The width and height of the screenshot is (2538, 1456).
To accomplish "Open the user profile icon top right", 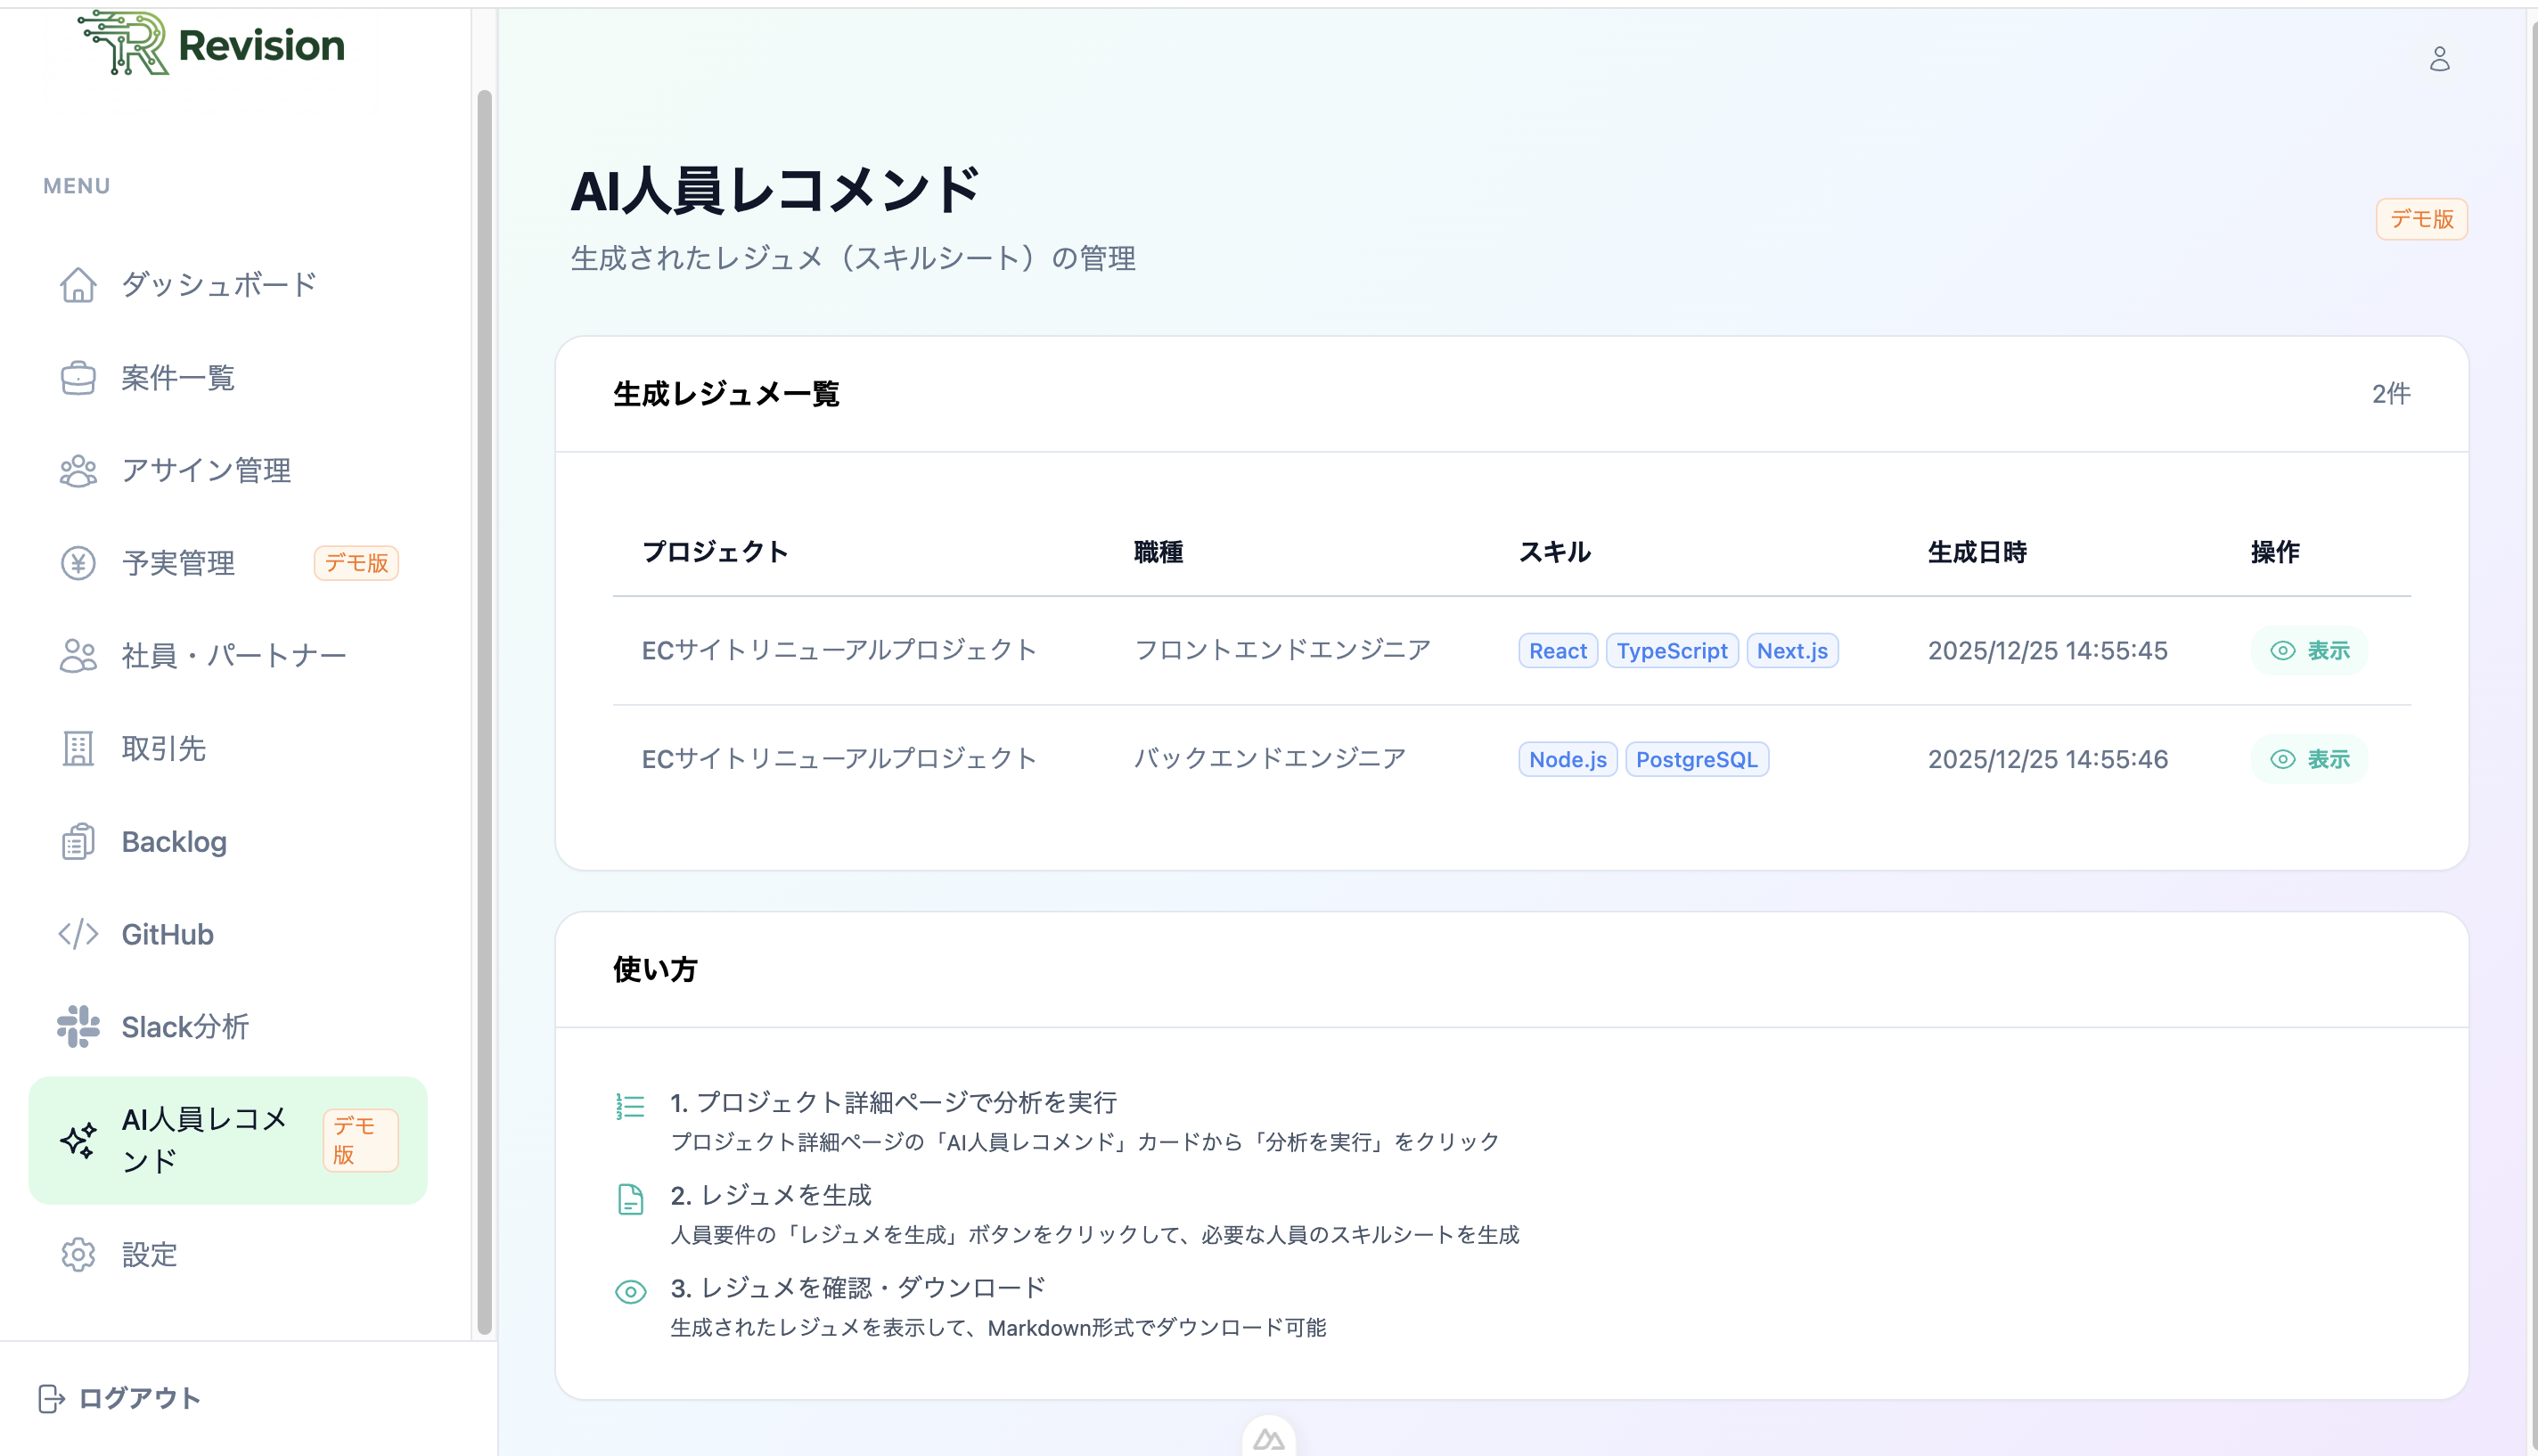I will coord(2440,59).
